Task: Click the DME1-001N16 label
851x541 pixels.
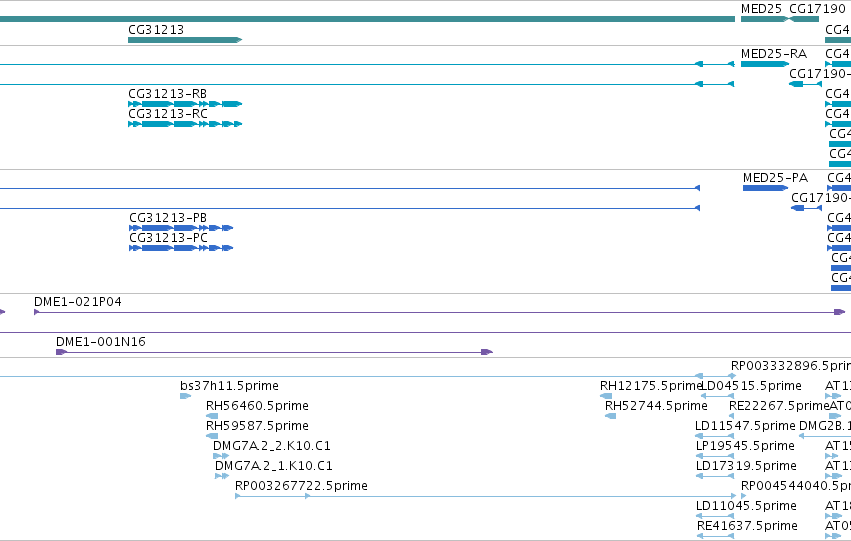Action: (100, 342)
